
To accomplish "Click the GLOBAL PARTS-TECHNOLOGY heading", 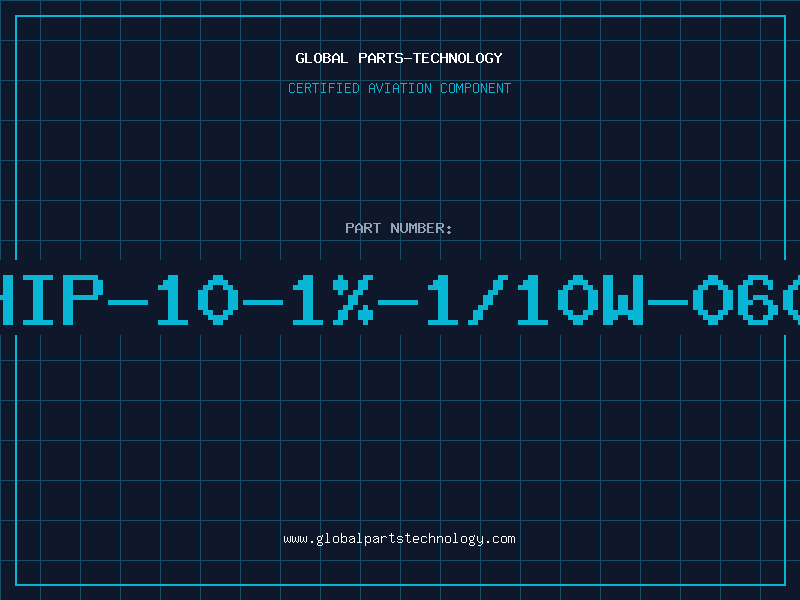I will coord(399,58).
